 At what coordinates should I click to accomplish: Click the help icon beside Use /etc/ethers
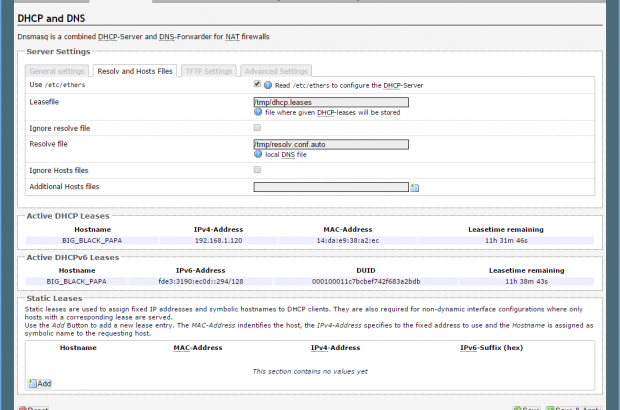269,86
